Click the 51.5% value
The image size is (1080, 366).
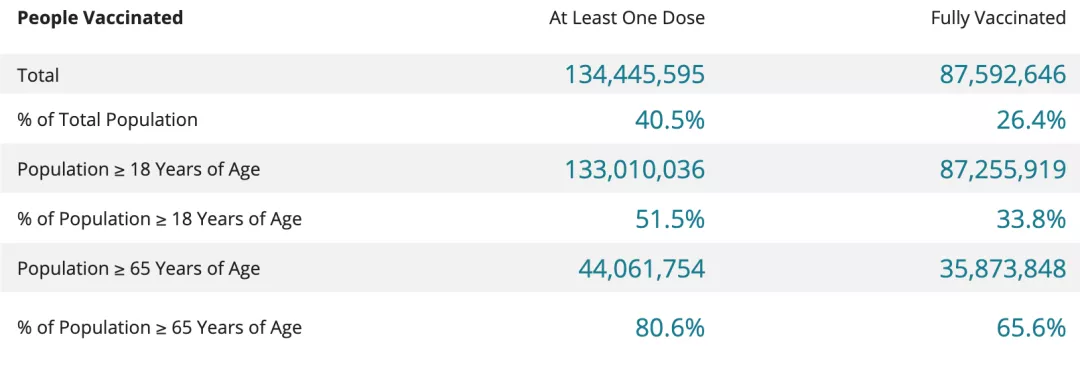[669, 219]
